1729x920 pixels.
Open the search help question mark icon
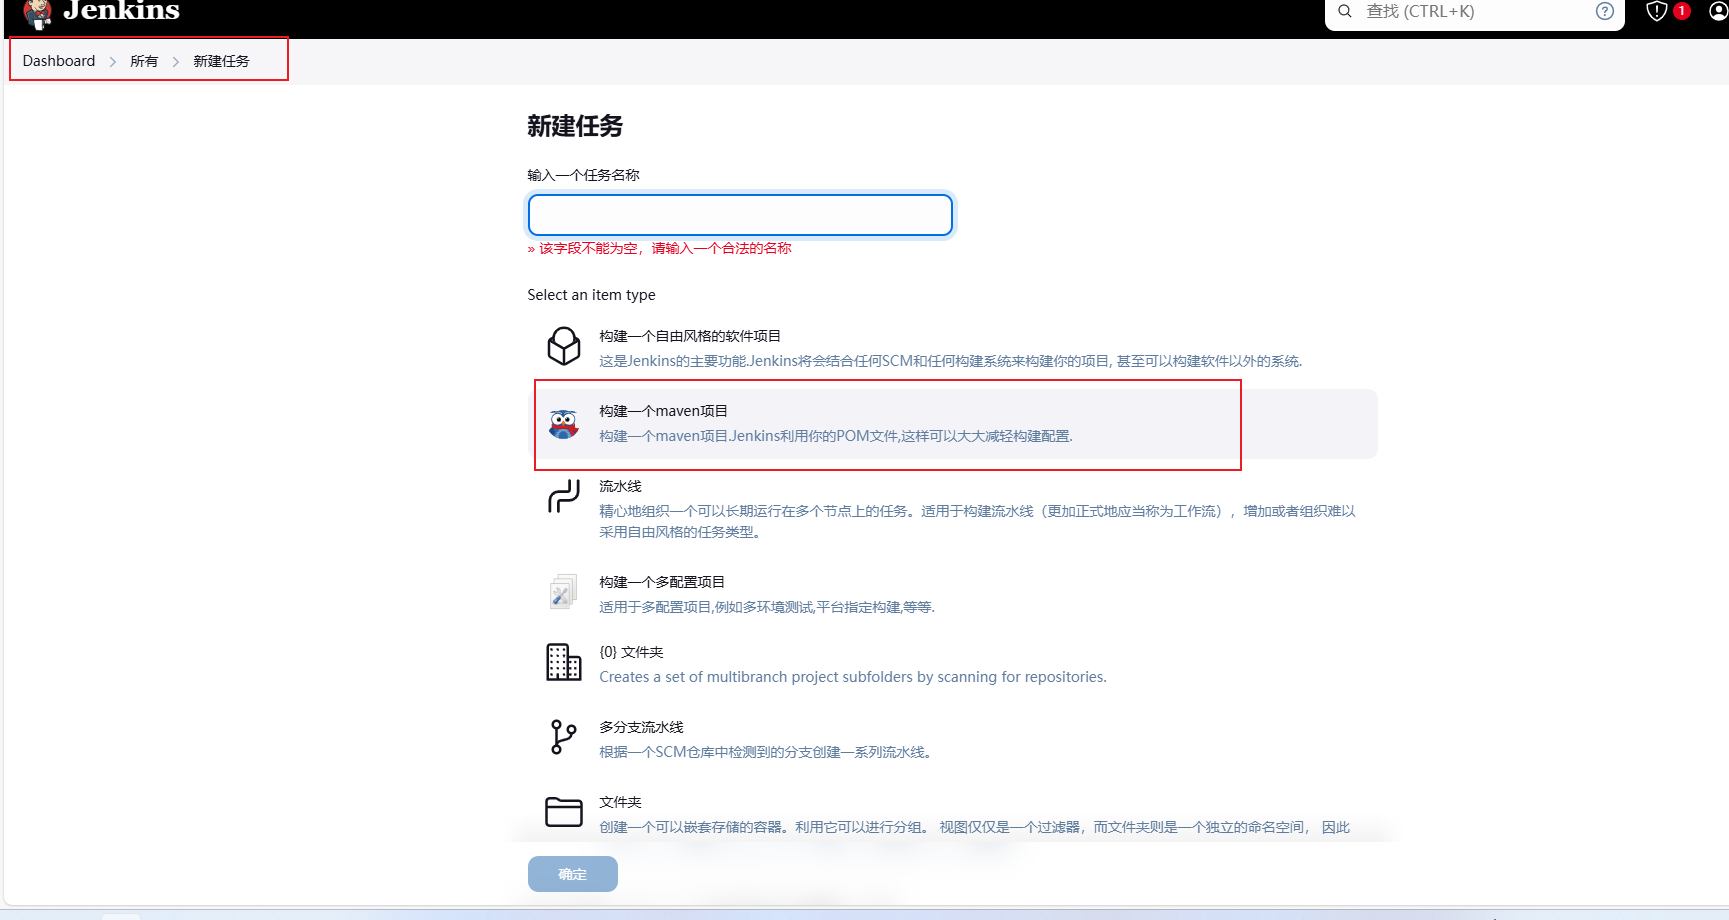pos(1605,11)
